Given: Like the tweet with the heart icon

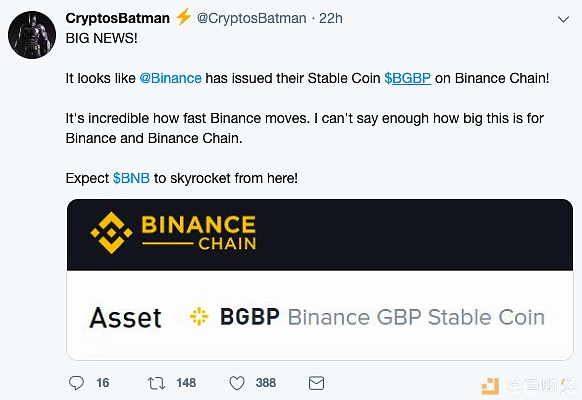Looking at the screenshot, I should (x=237, y=383).
